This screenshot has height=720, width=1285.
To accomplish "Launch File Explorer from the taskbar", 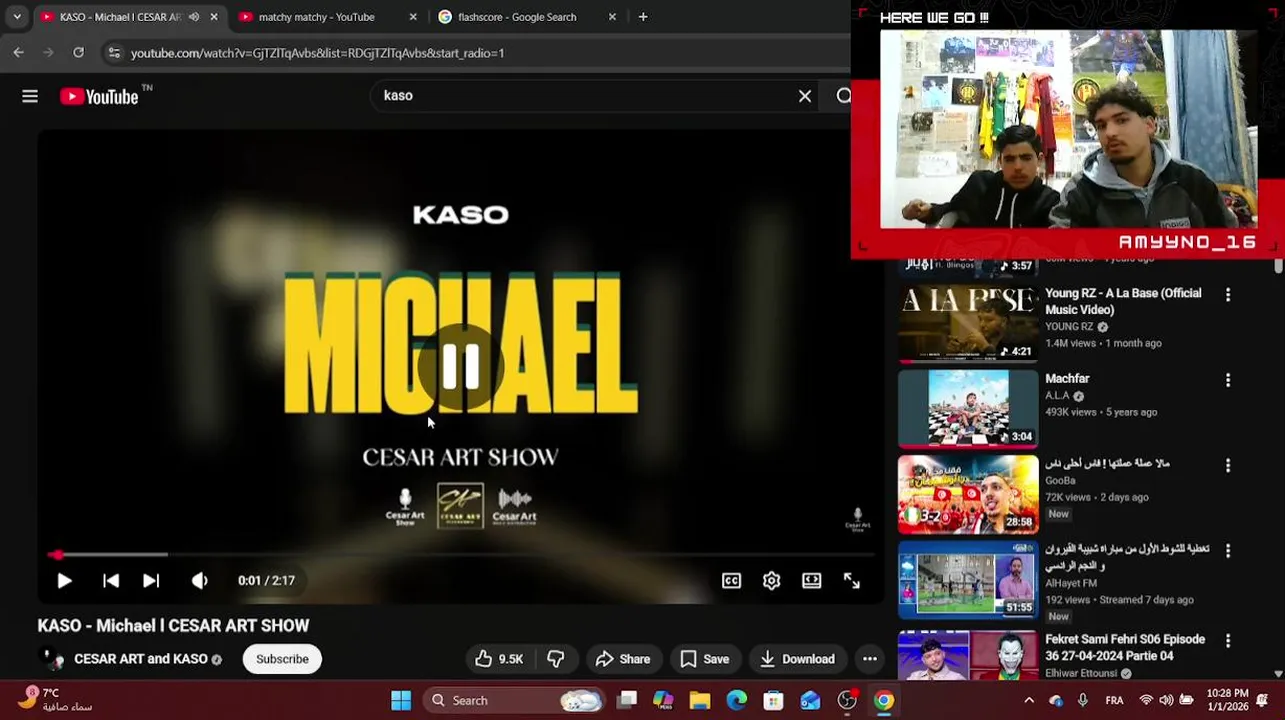I will [x=700, y=700].
